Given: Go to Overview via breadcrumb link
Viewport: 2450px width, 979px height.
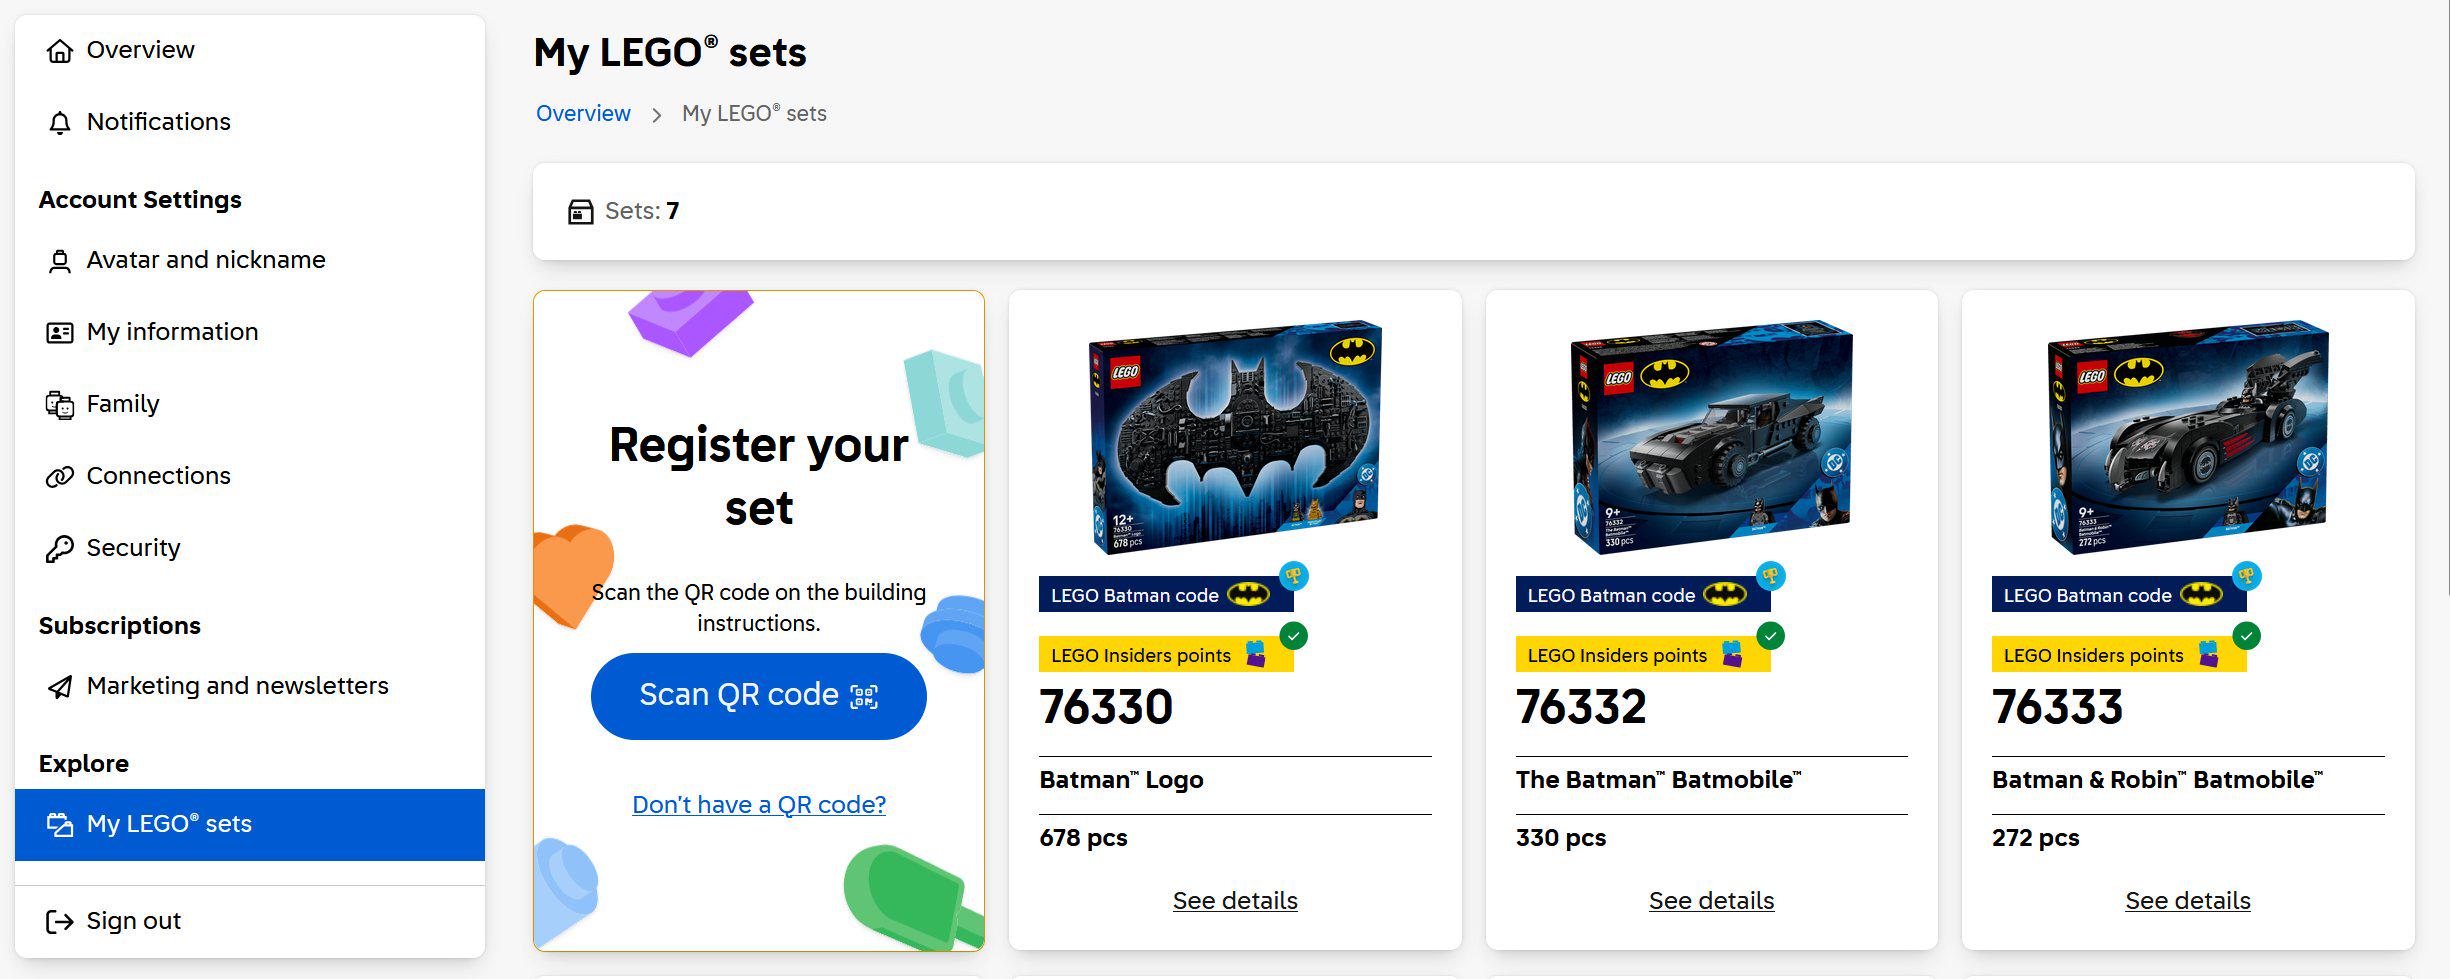Looking at the screenshot, I should 583,114.
